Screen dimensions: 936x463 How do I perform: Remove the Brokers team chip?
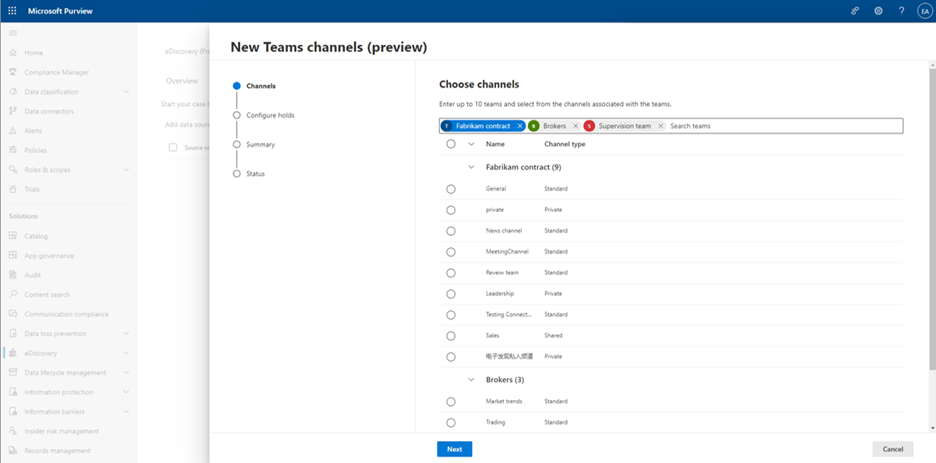point(575,126)
